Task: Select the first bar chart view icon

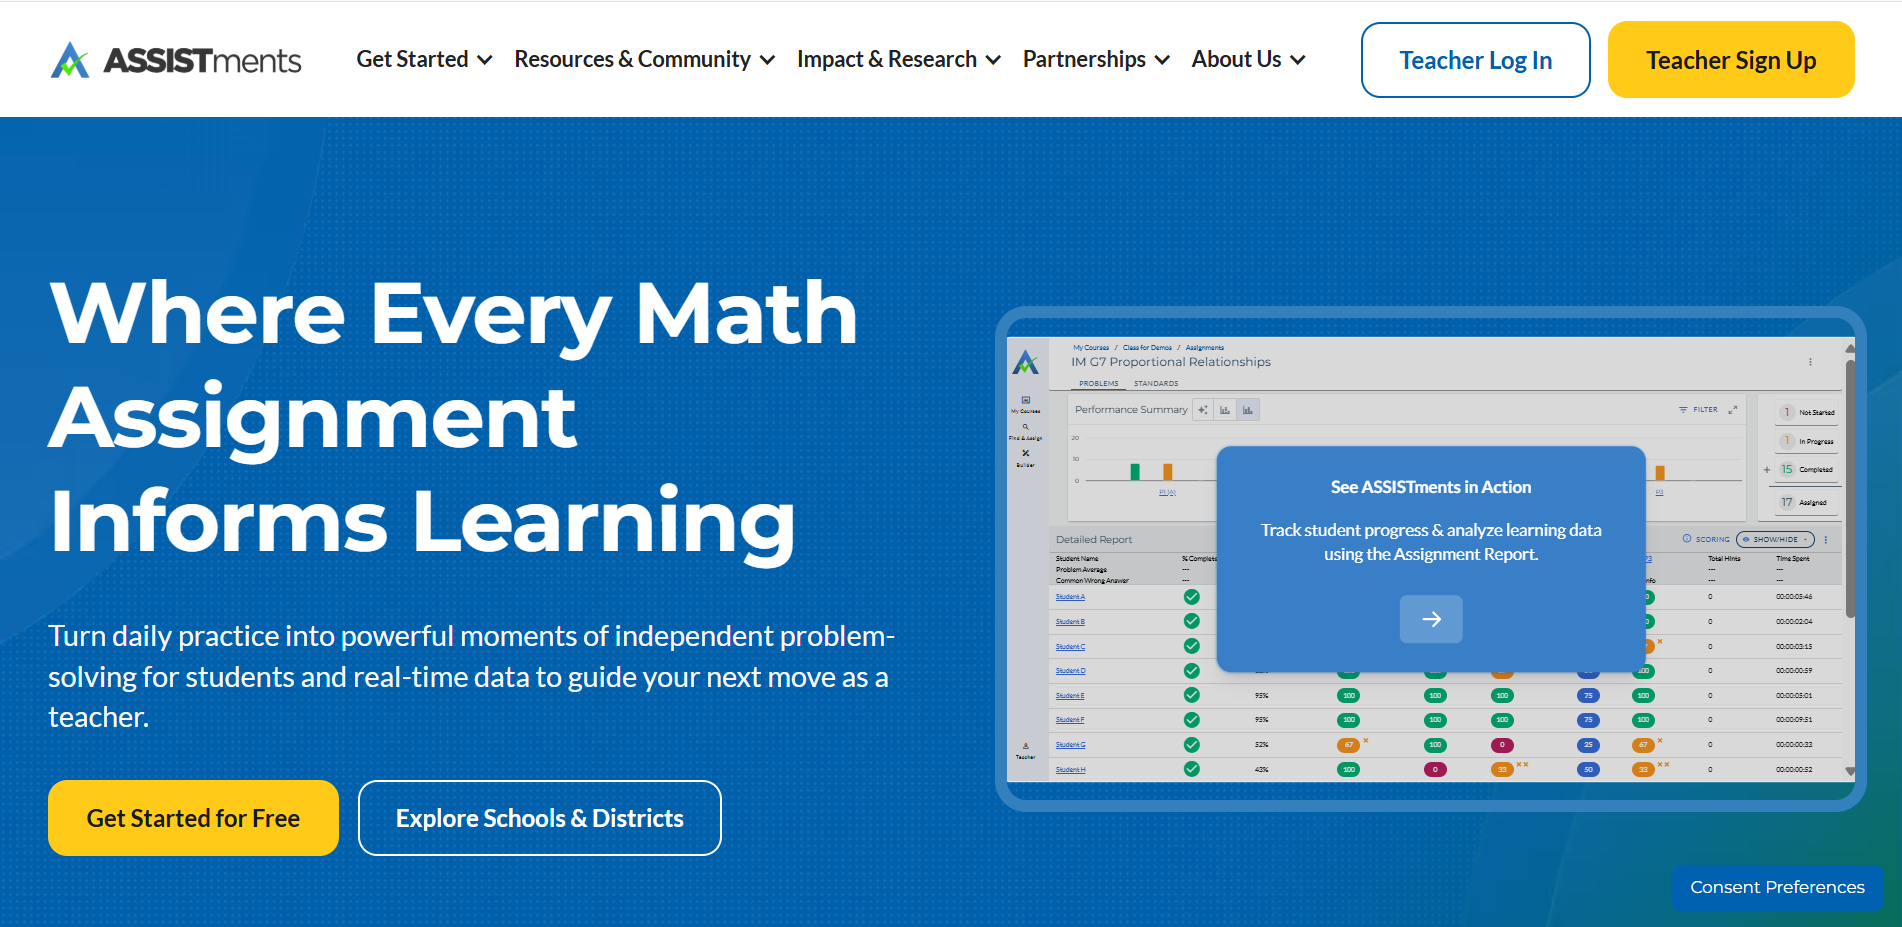Action: point(1225,410)
